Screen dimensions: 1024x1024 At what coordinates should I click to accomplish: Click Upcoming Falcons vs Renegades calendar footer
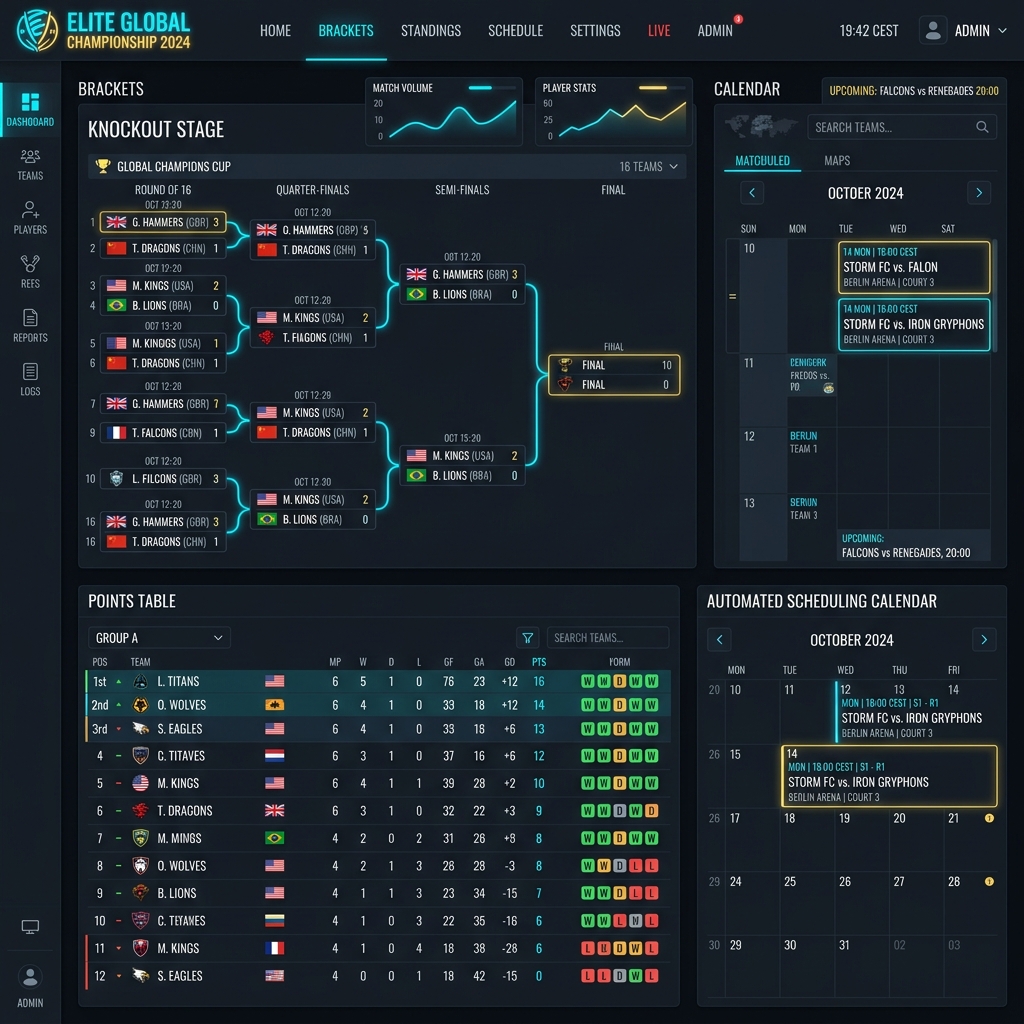914,545
